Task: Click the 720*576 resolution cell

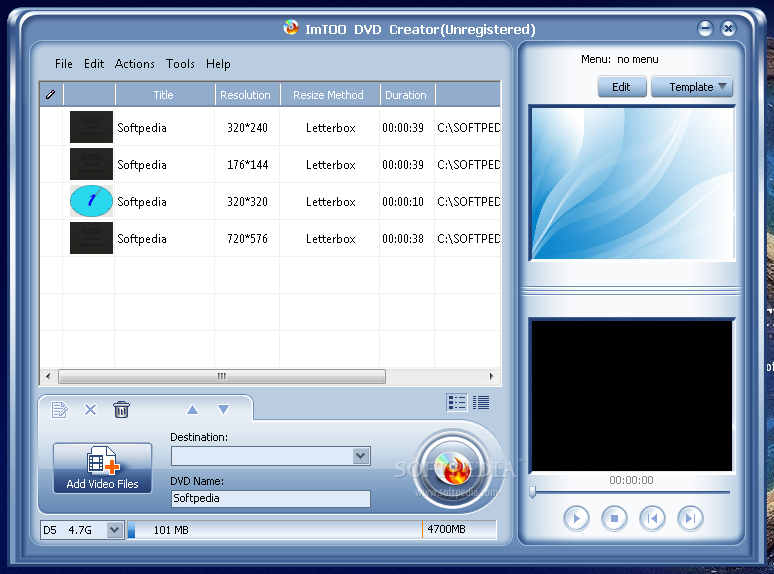Action: coord(247,239)
